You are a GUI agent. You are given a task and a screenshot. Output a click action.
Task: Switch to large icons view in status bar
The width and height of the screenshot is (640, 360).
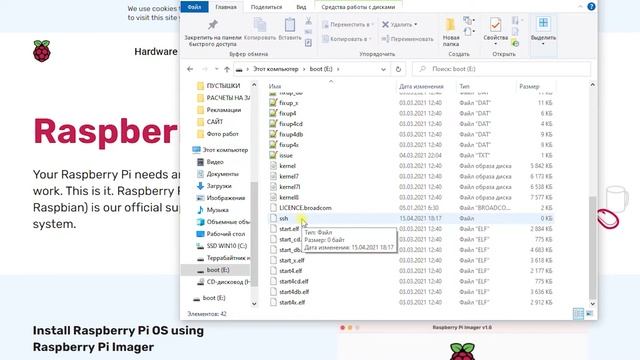coord(589,313)
